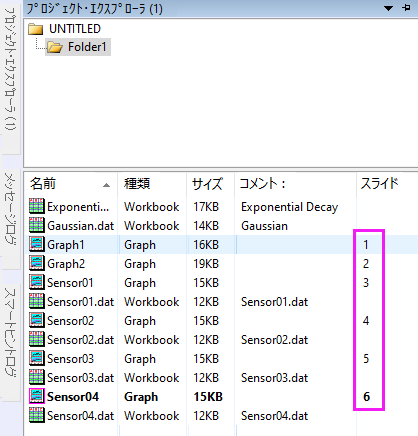The image size is (418, 436).
Task: Click the Sensor01 graph icon
Action: [x=36, y=282]
